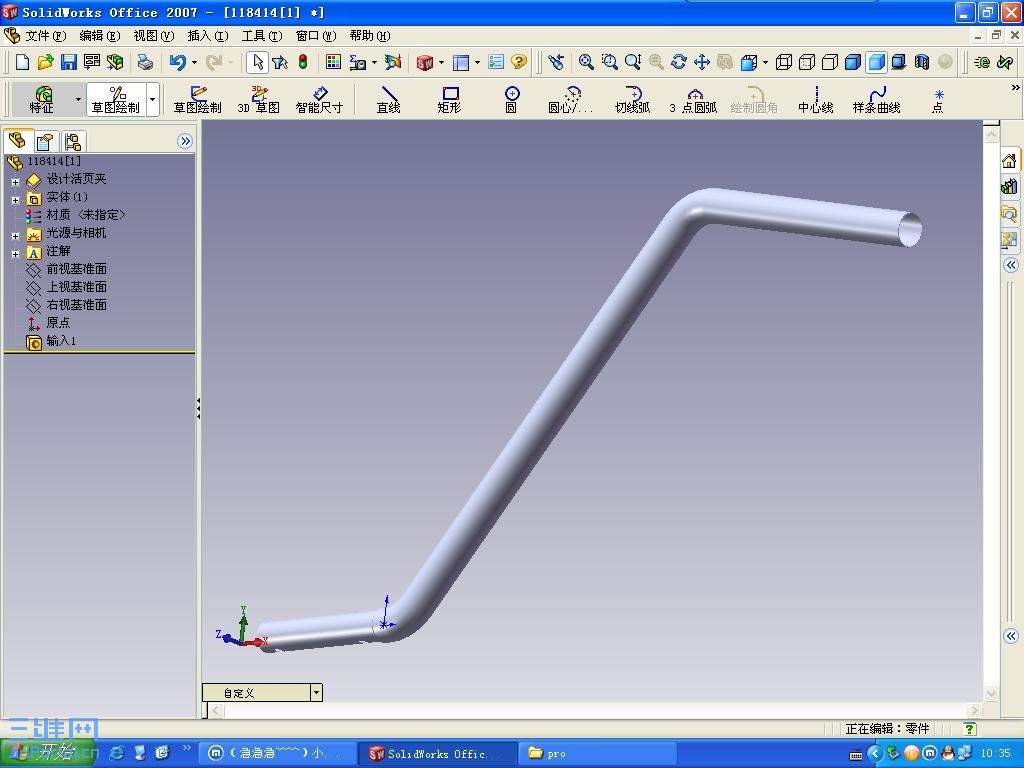Screen dimensions: 1024x768
Task: Select the Centerline (中心线) tool
Action: point(816,99)
